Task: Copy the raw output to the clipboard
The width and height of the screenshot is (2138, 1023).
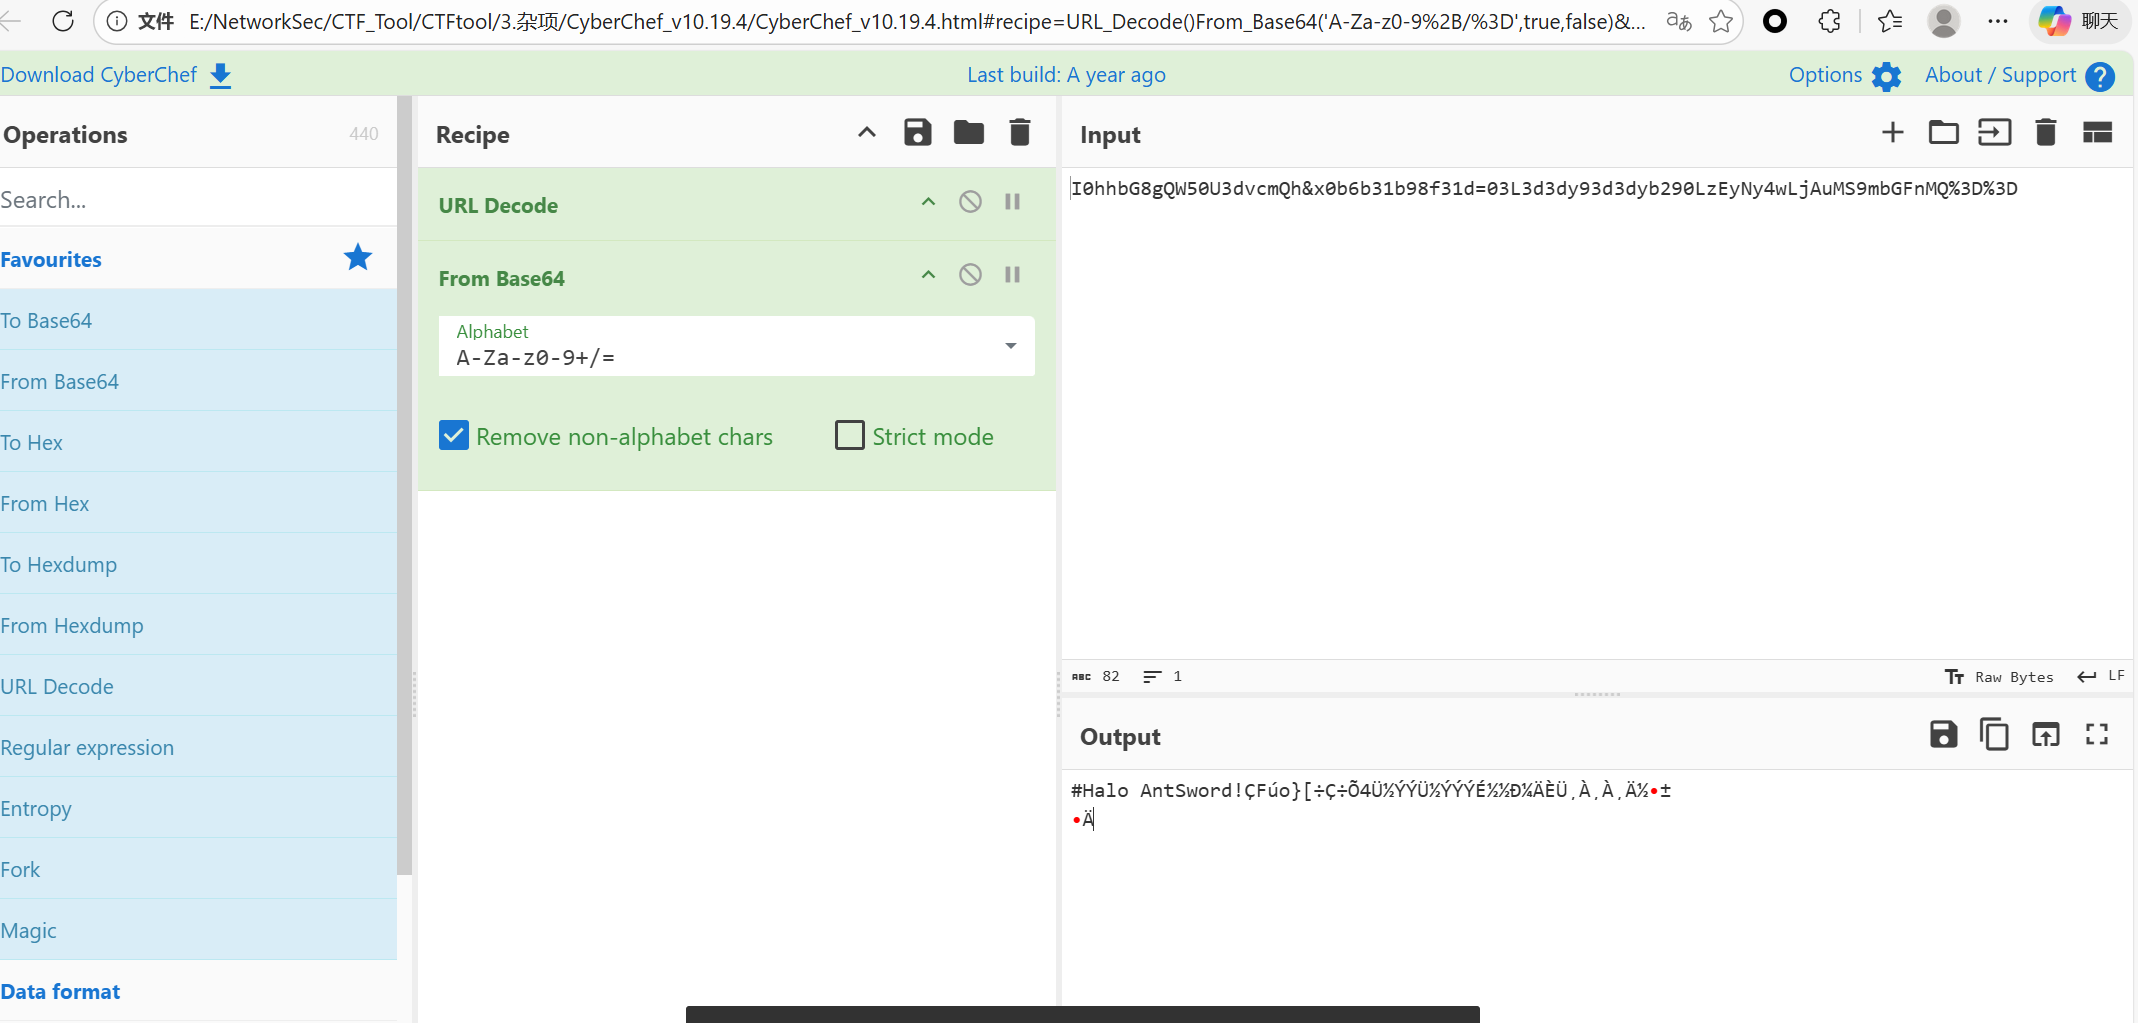Action: tap(1994, 735)
